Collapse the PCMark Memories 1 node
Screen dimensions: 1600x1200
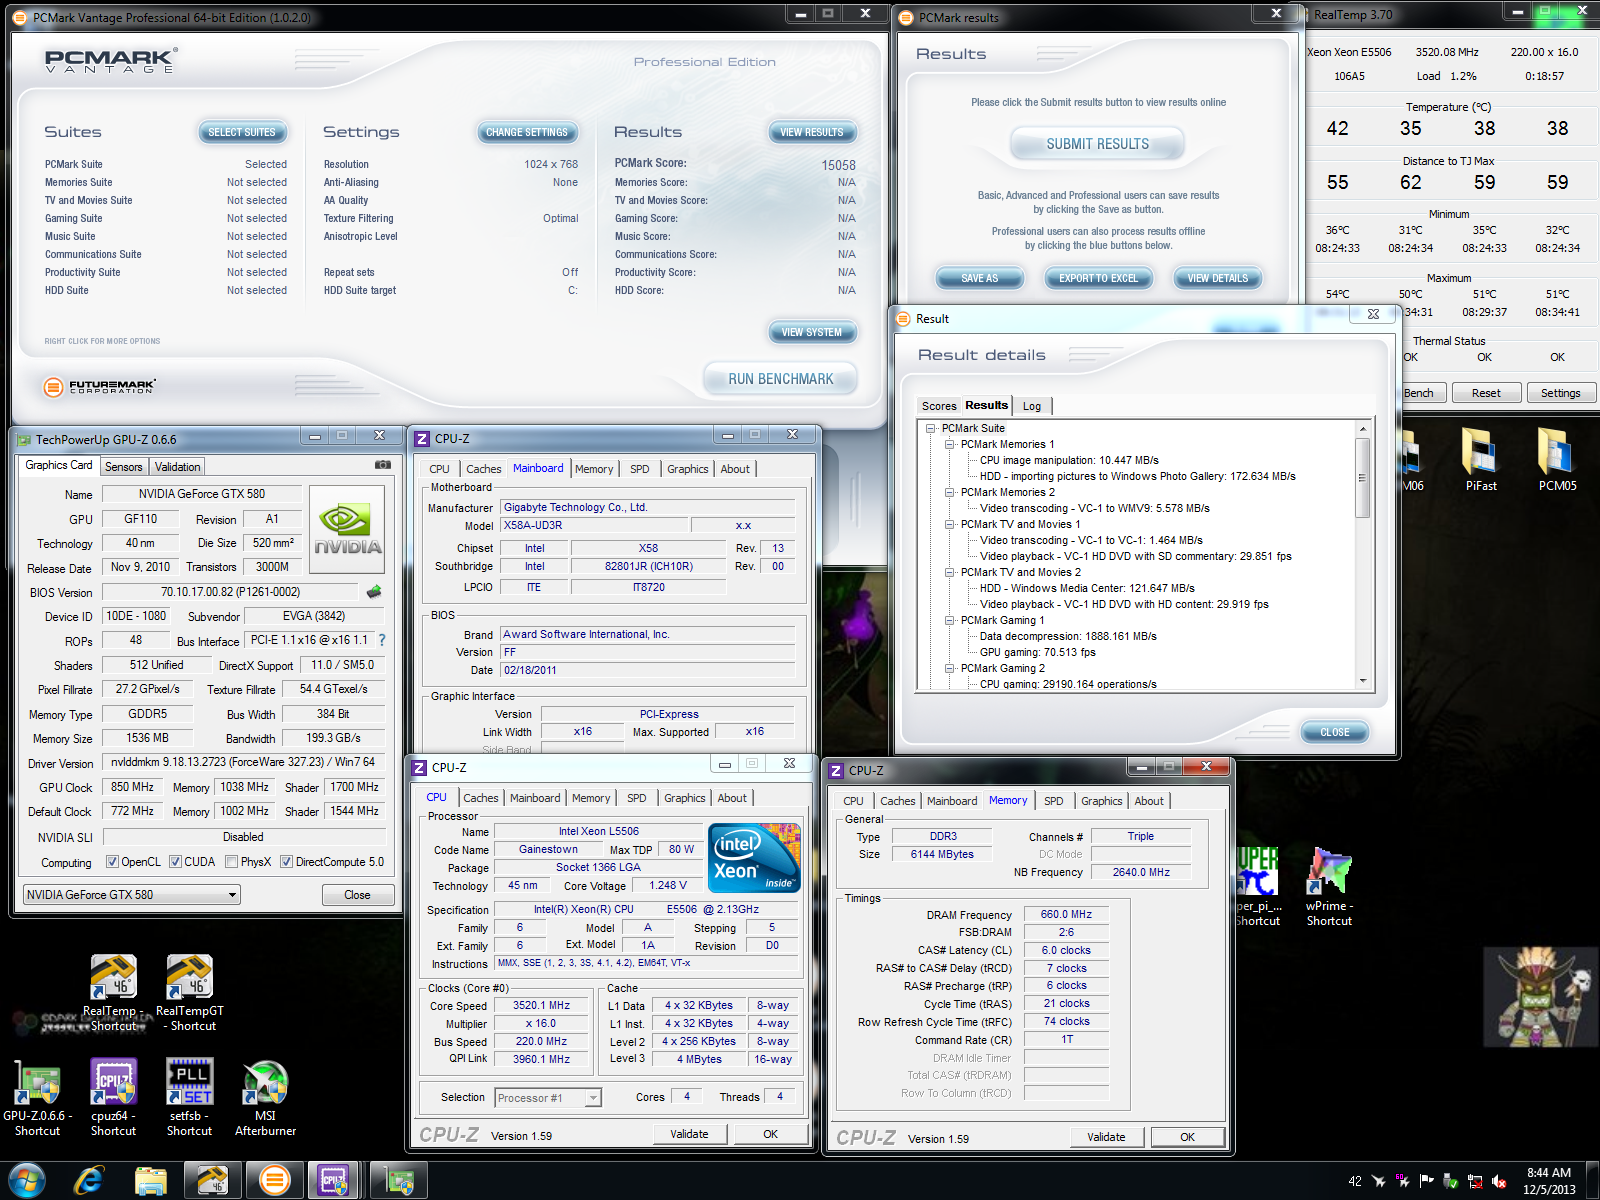pyautogui.click(x=949, y=444)
